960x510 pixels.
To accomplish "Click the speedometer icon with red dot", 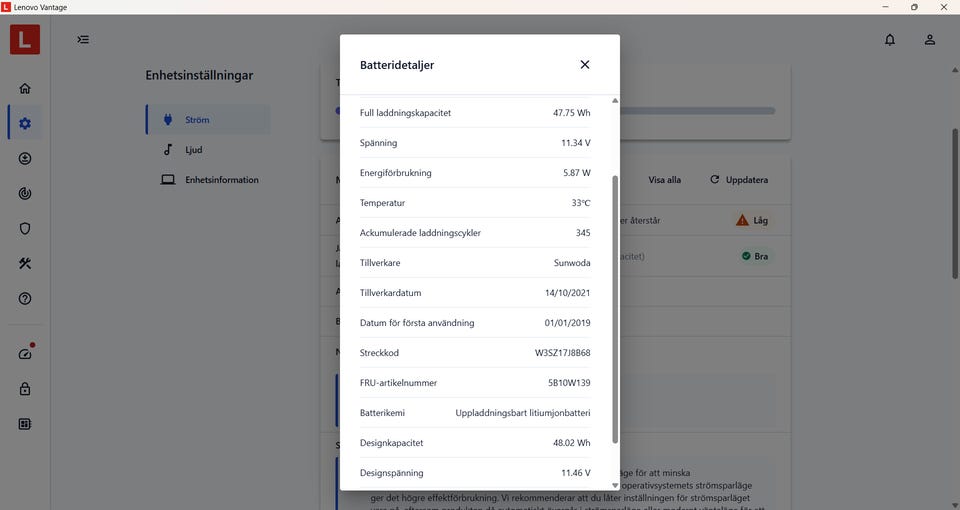I will tap(25, 353).
